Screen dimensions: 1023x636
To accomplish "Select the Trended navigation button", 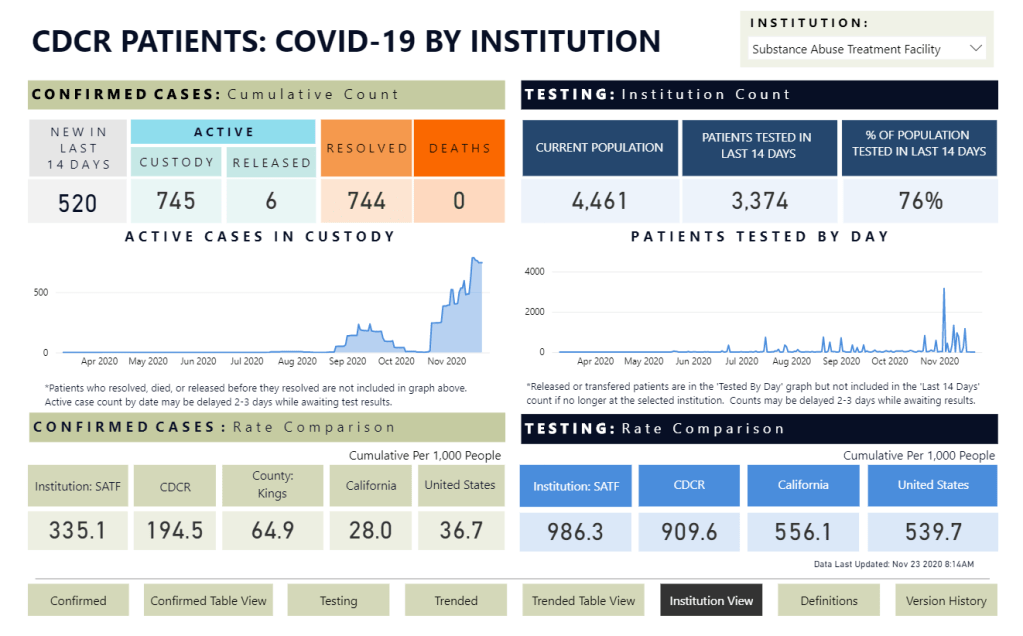I will pyautogui.click(x=456, y=600).
